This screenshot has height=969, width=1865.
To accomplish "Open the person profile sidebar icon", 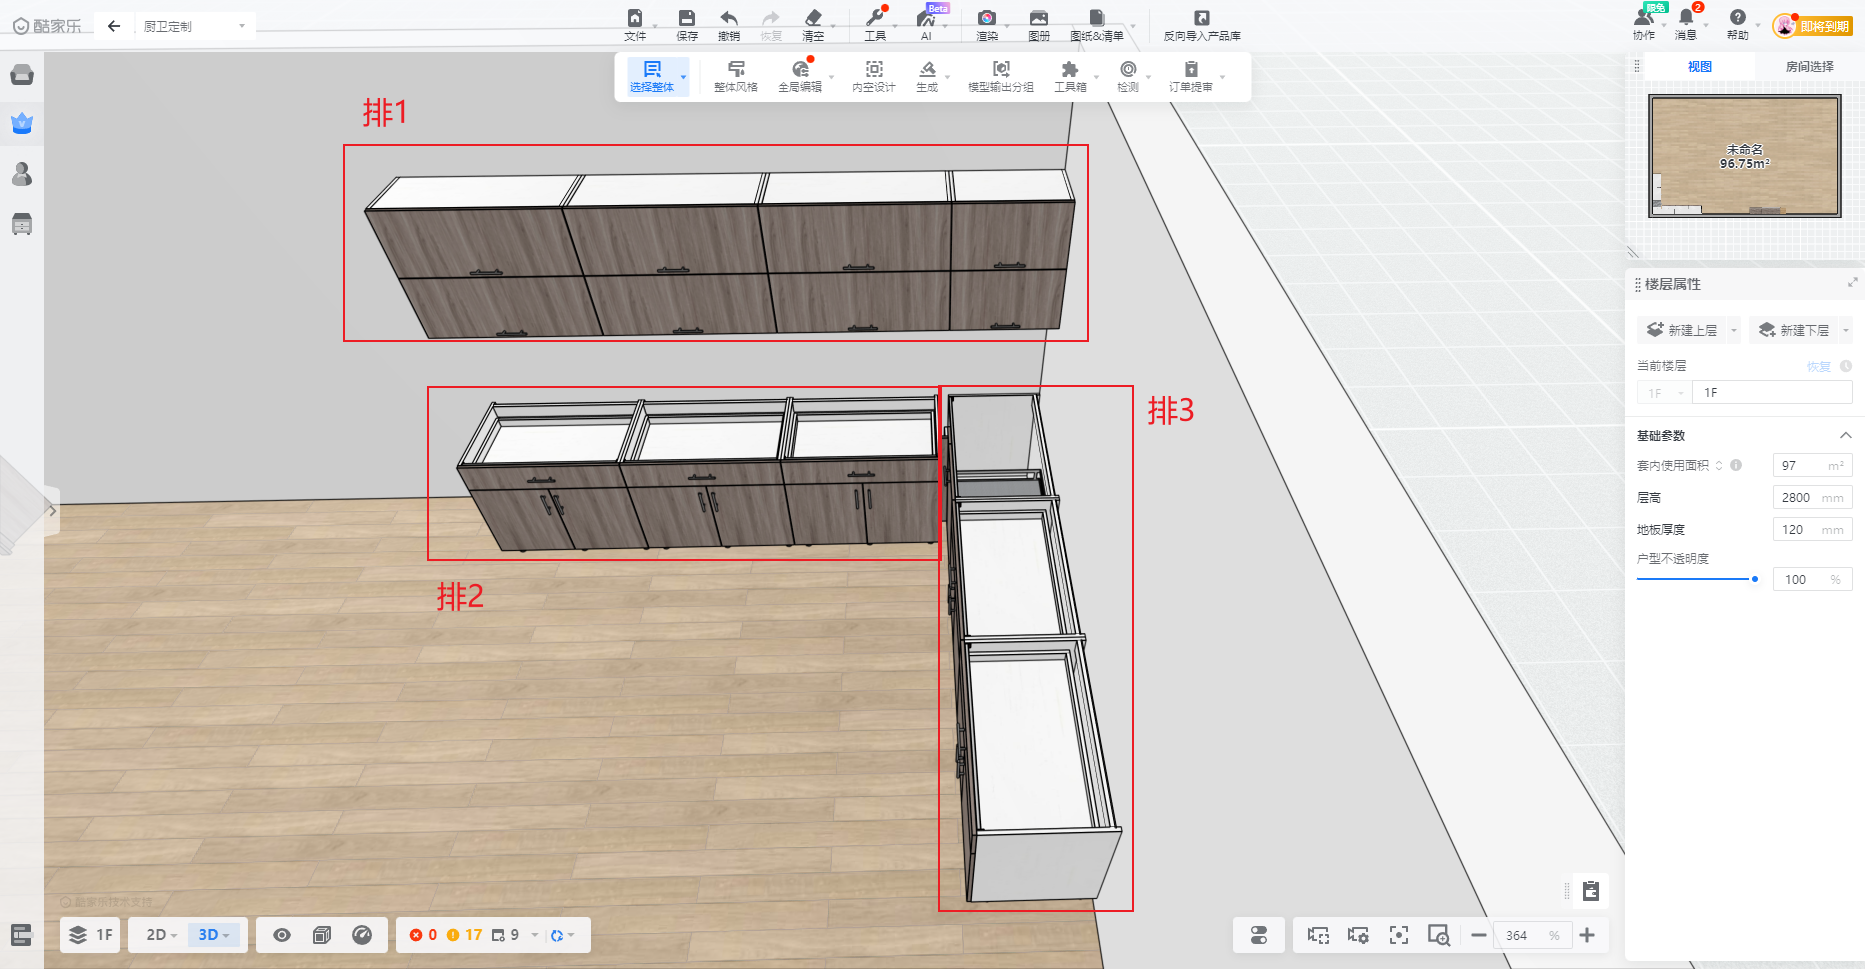I will (22, 174).
